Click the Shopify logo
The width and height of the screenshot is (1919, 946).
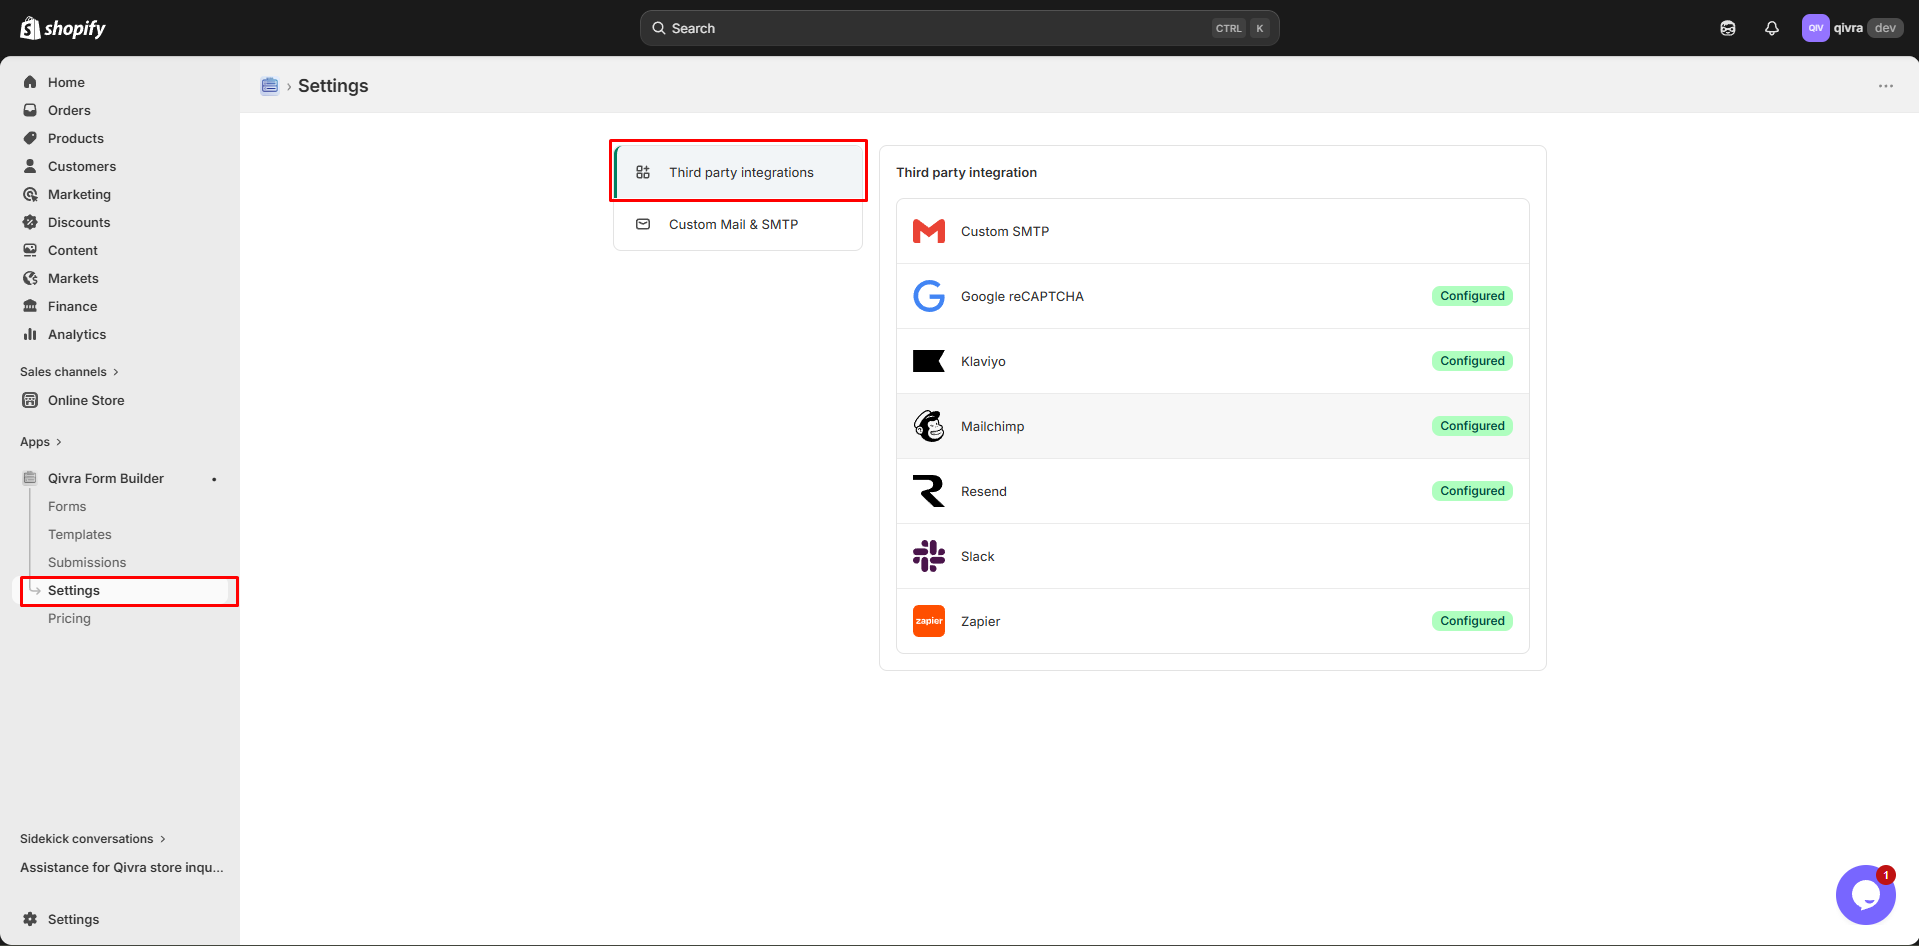(x=63, y=28)
